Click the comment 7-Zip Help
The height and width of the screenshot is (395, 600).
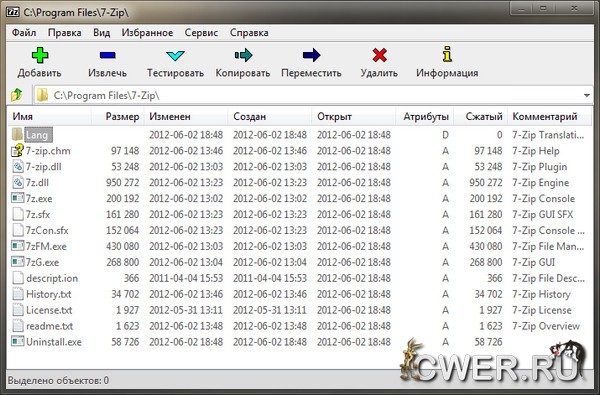click(x=536, y=151)
